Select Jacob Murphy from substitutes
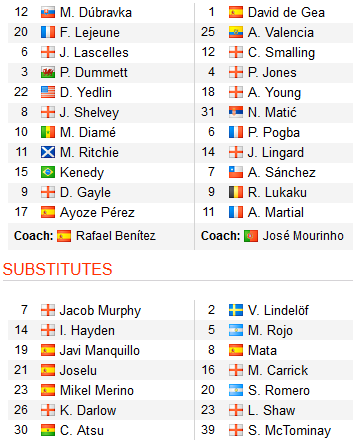The width and height of the screenshot is (362, 445). (100, 310)
